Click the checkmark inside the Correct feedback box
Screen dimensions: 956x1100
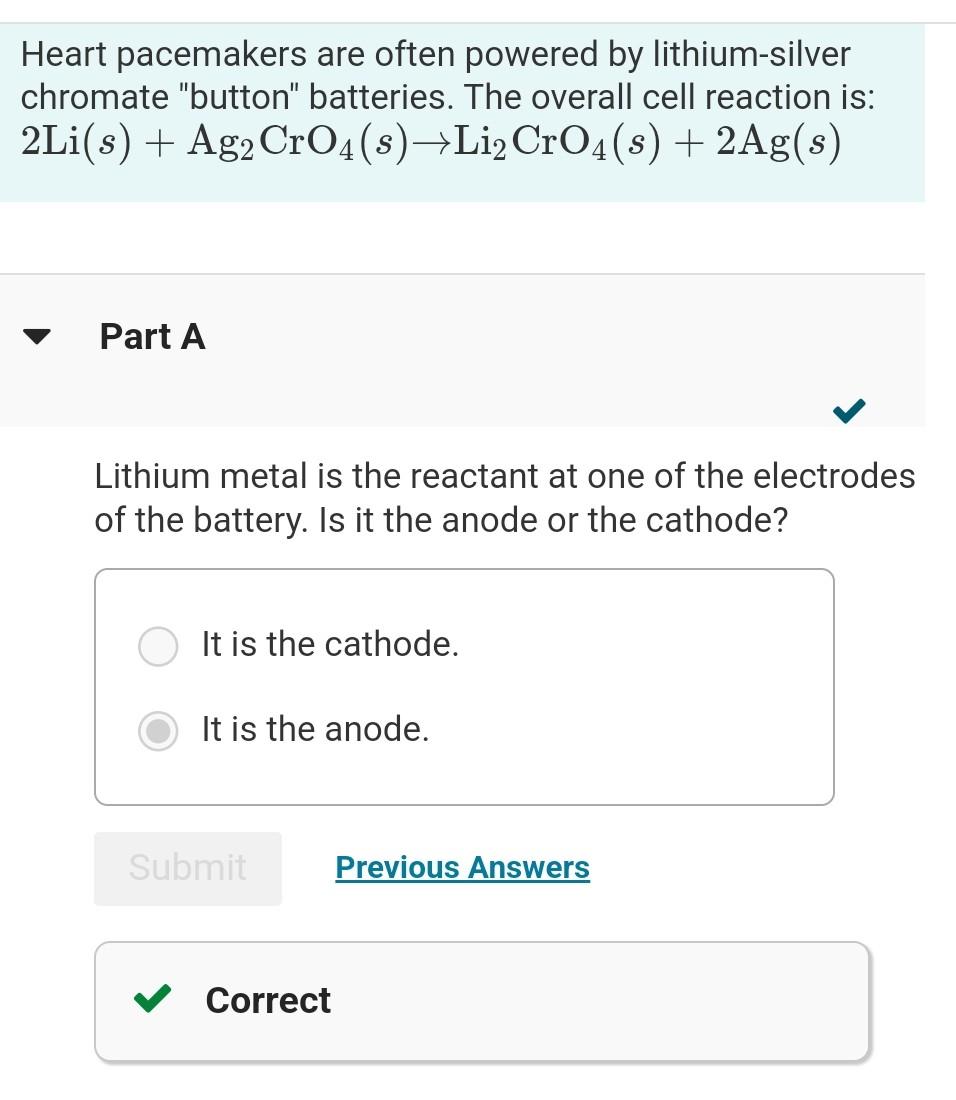coord(152,1000)
